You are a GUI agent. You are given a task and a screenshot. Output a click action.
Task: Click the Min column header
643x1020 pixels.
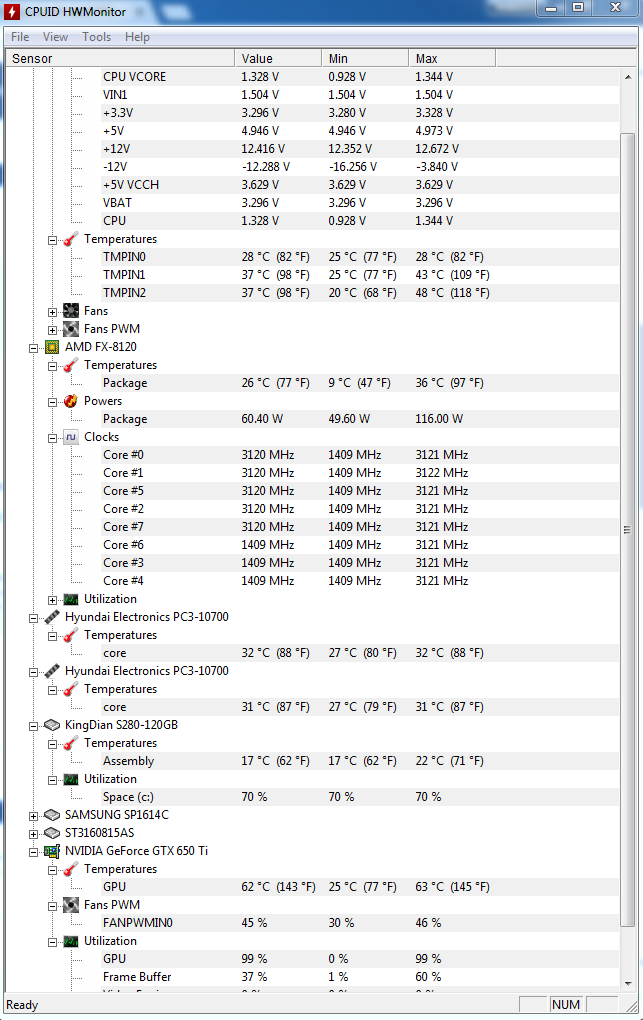(365, 59)
